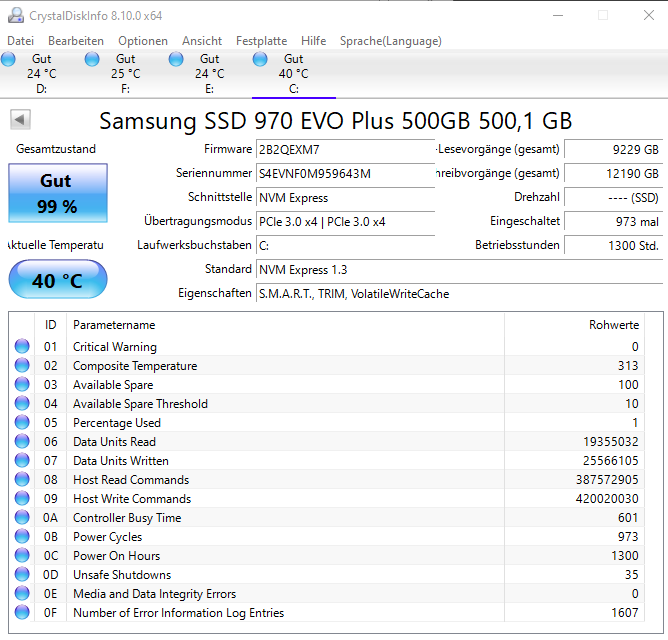Click the total writes value 12190 GB
Screen dimensions: 668x640
tap(613, 173)
